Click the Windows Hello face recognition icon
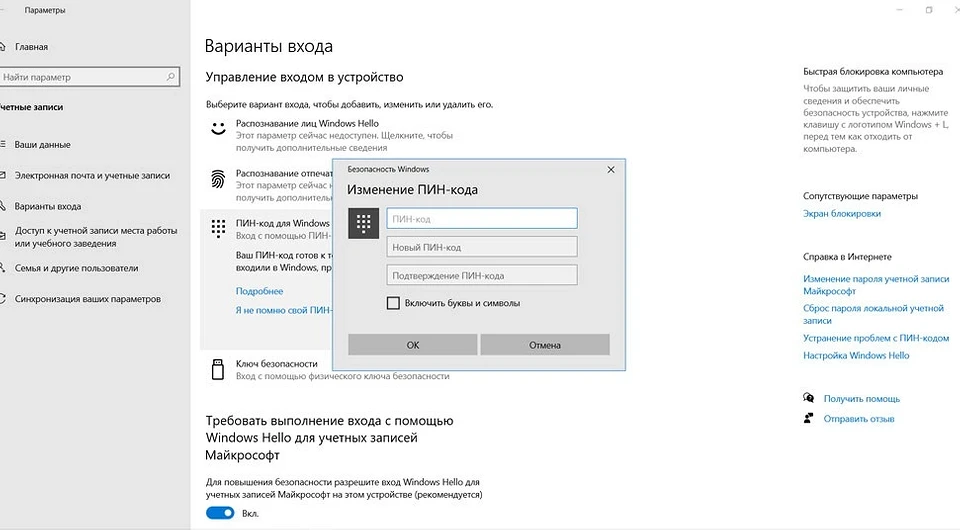960x530 pixels. coord(218,128)
